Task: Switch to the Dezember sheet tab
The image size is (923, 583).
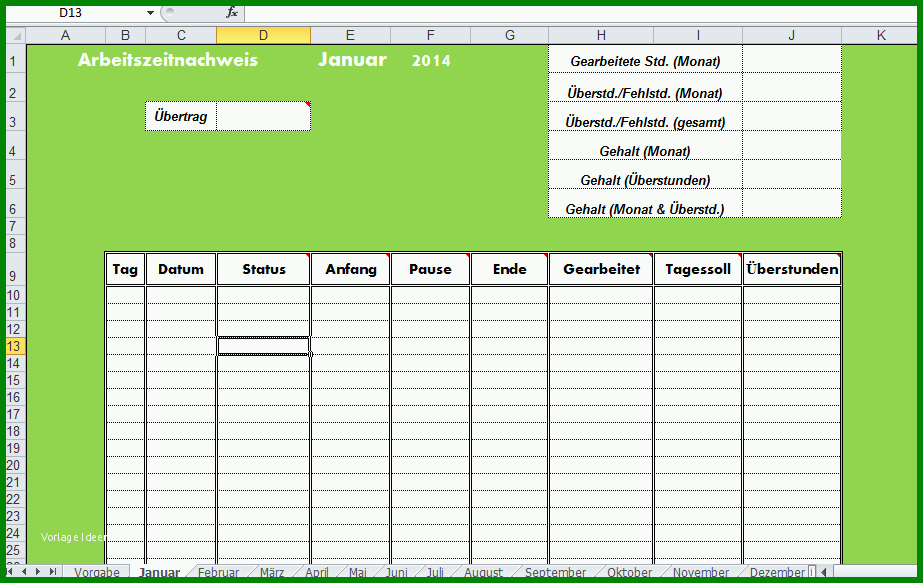Action: coord(777,572)
